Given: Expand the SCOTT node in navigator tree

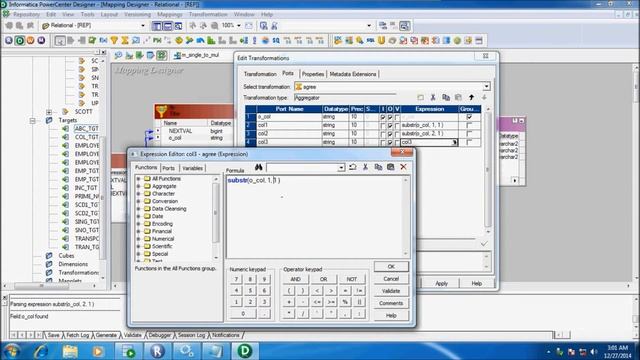Looking at the screenshot, I should 49,111.
